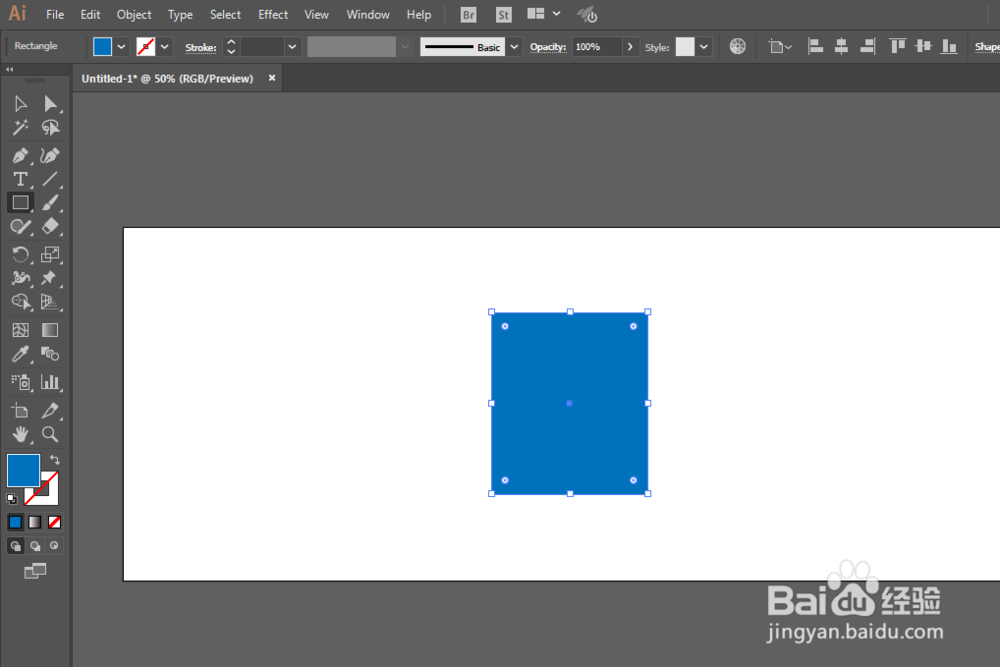Screen dimensions: 1000x667
Task: Select the Scale tool
Action: tap(50, 254)
